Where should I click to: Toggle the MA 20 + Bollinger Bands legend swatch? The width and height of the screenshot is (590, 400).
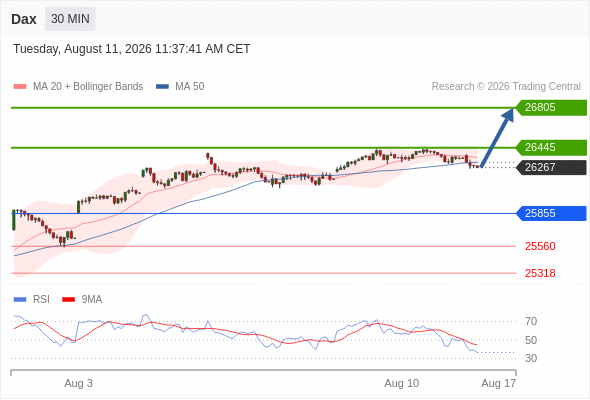coord(20,87)
